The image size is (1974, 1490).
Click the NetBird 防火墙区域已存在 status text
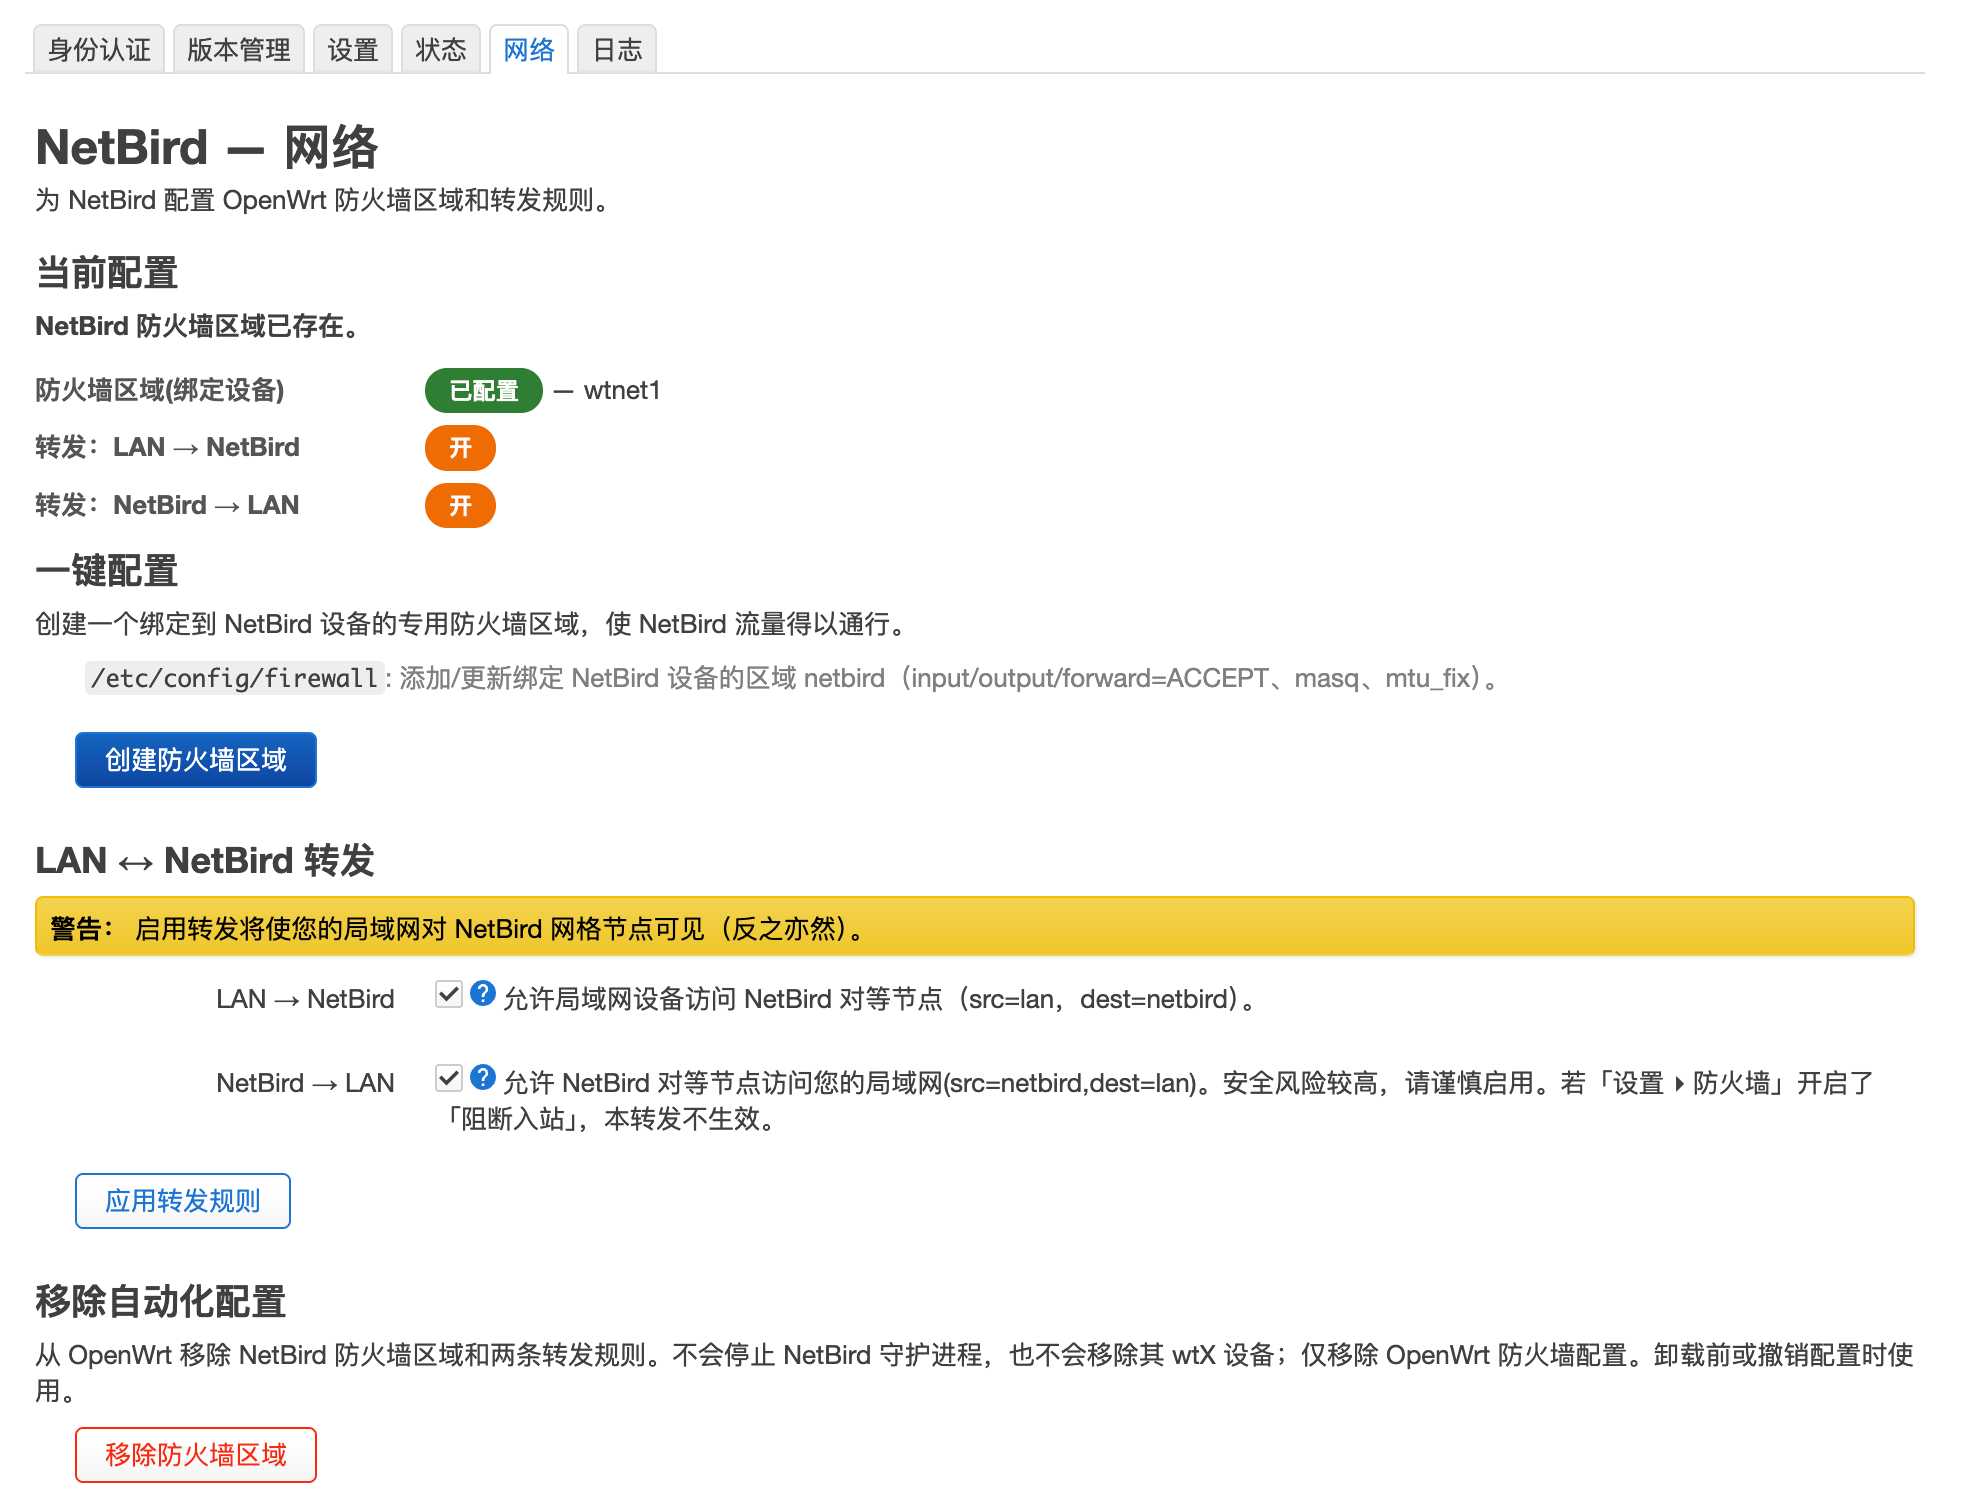[x=198, y=326]
